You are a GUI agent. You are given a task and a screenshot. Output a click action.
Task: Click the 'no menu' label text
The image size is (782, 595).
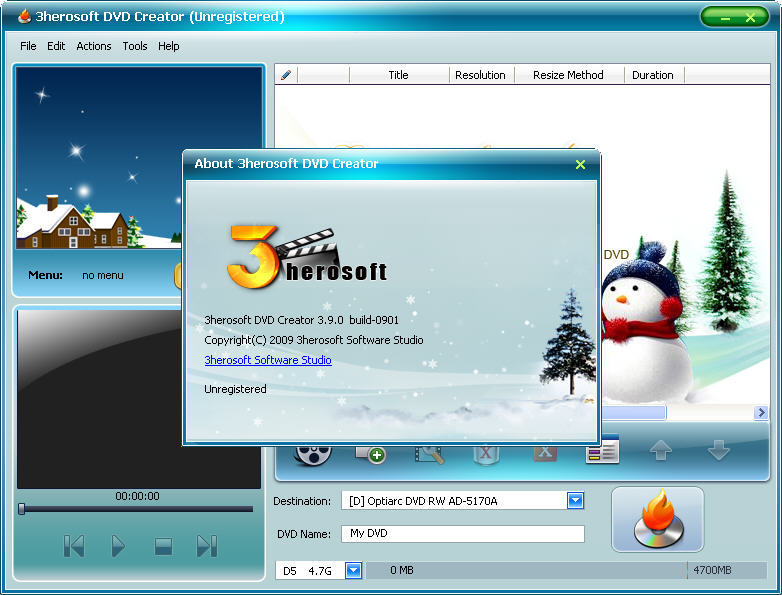click(x=103, y=275)
